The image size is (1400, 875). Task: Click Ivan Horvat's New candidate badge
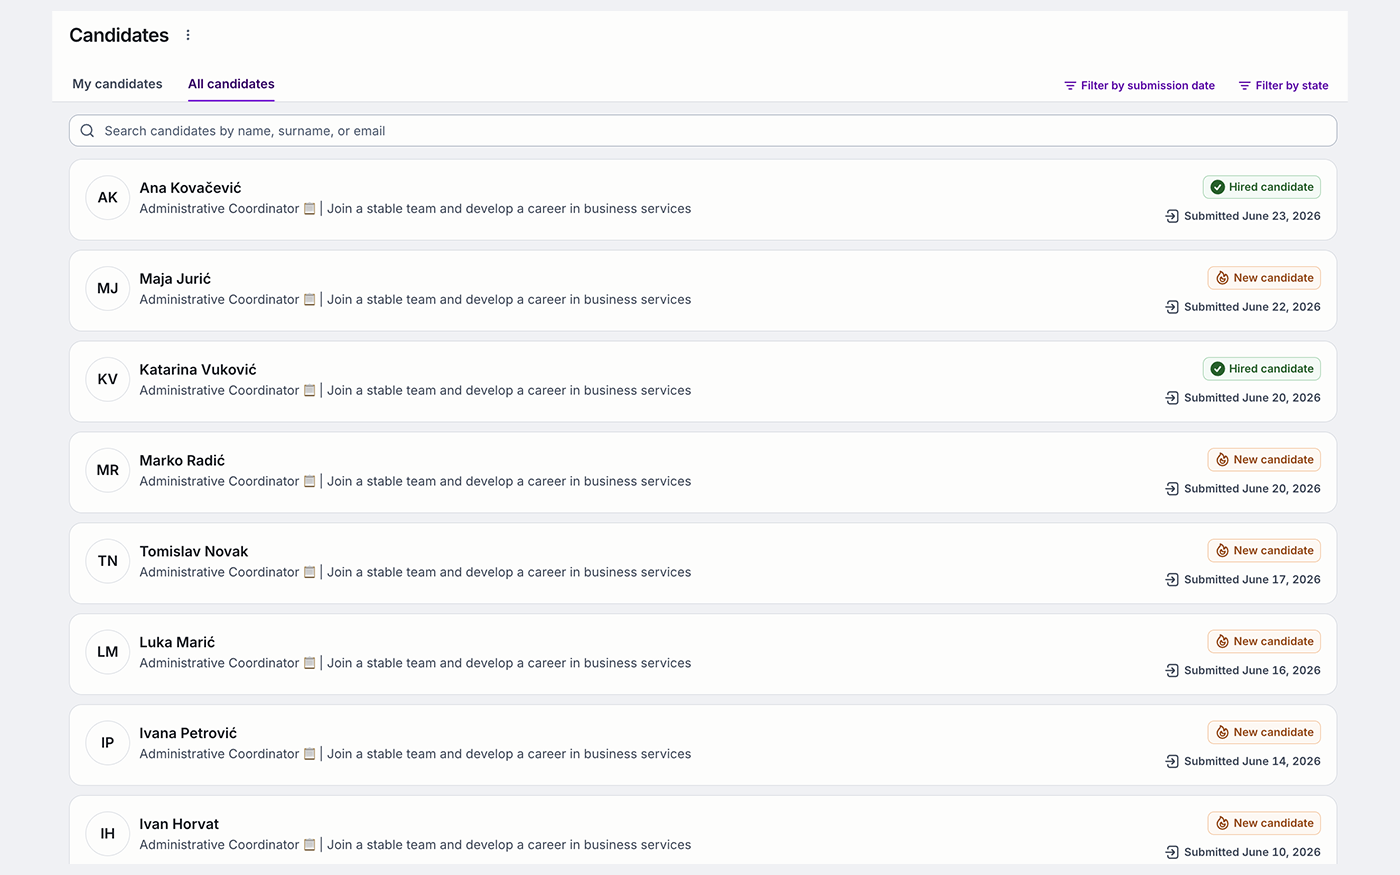tap(1264, 824)
